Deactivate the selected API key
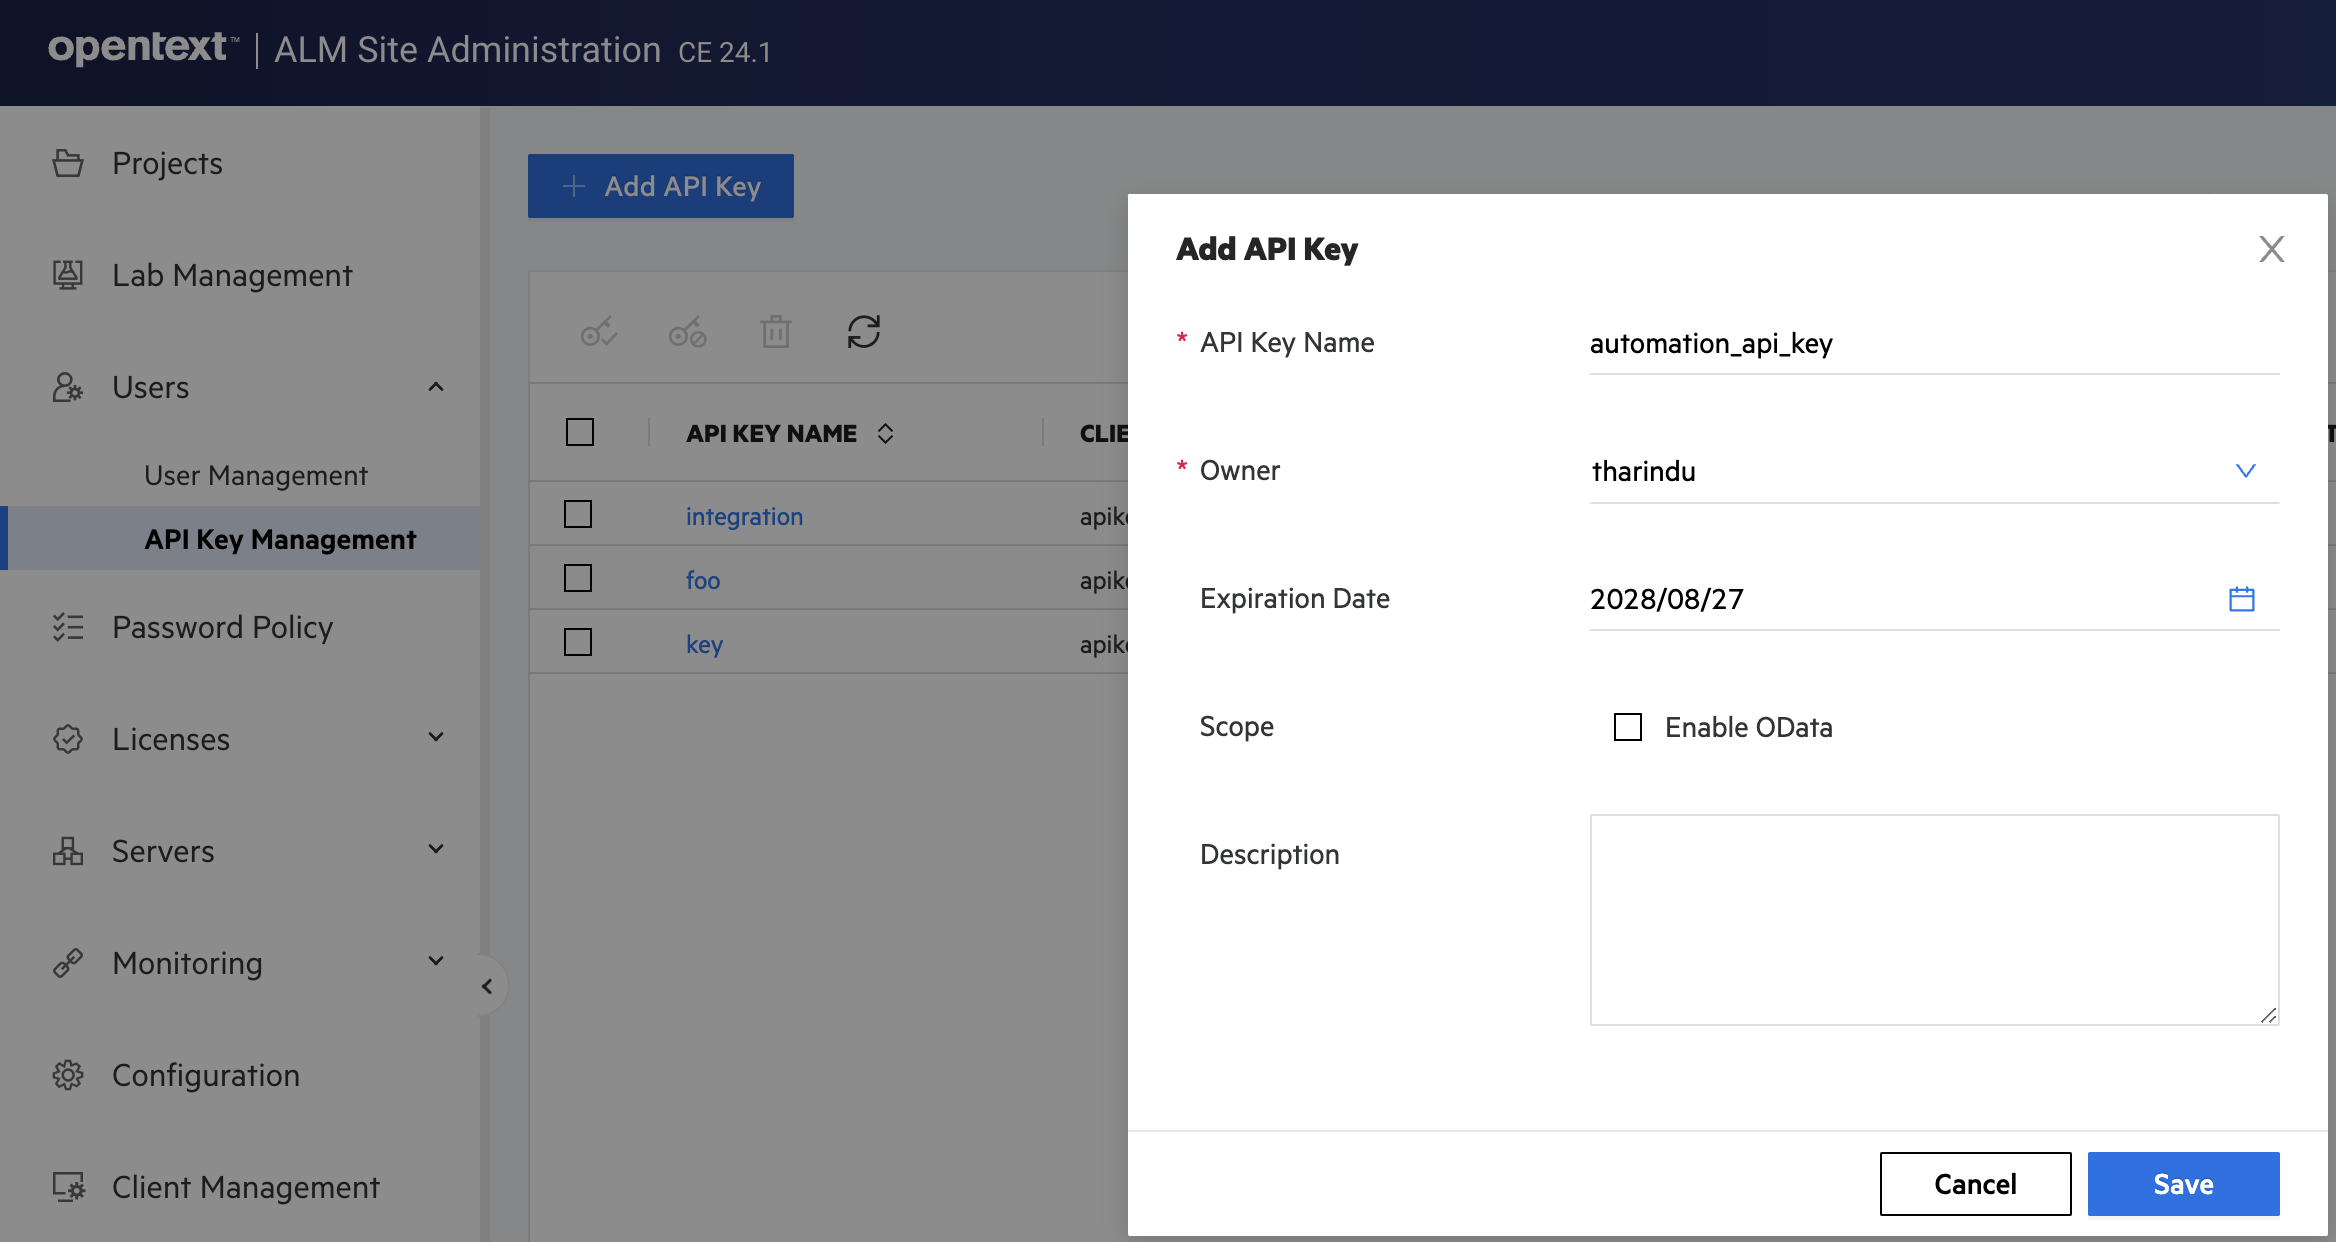 [686, 331]
